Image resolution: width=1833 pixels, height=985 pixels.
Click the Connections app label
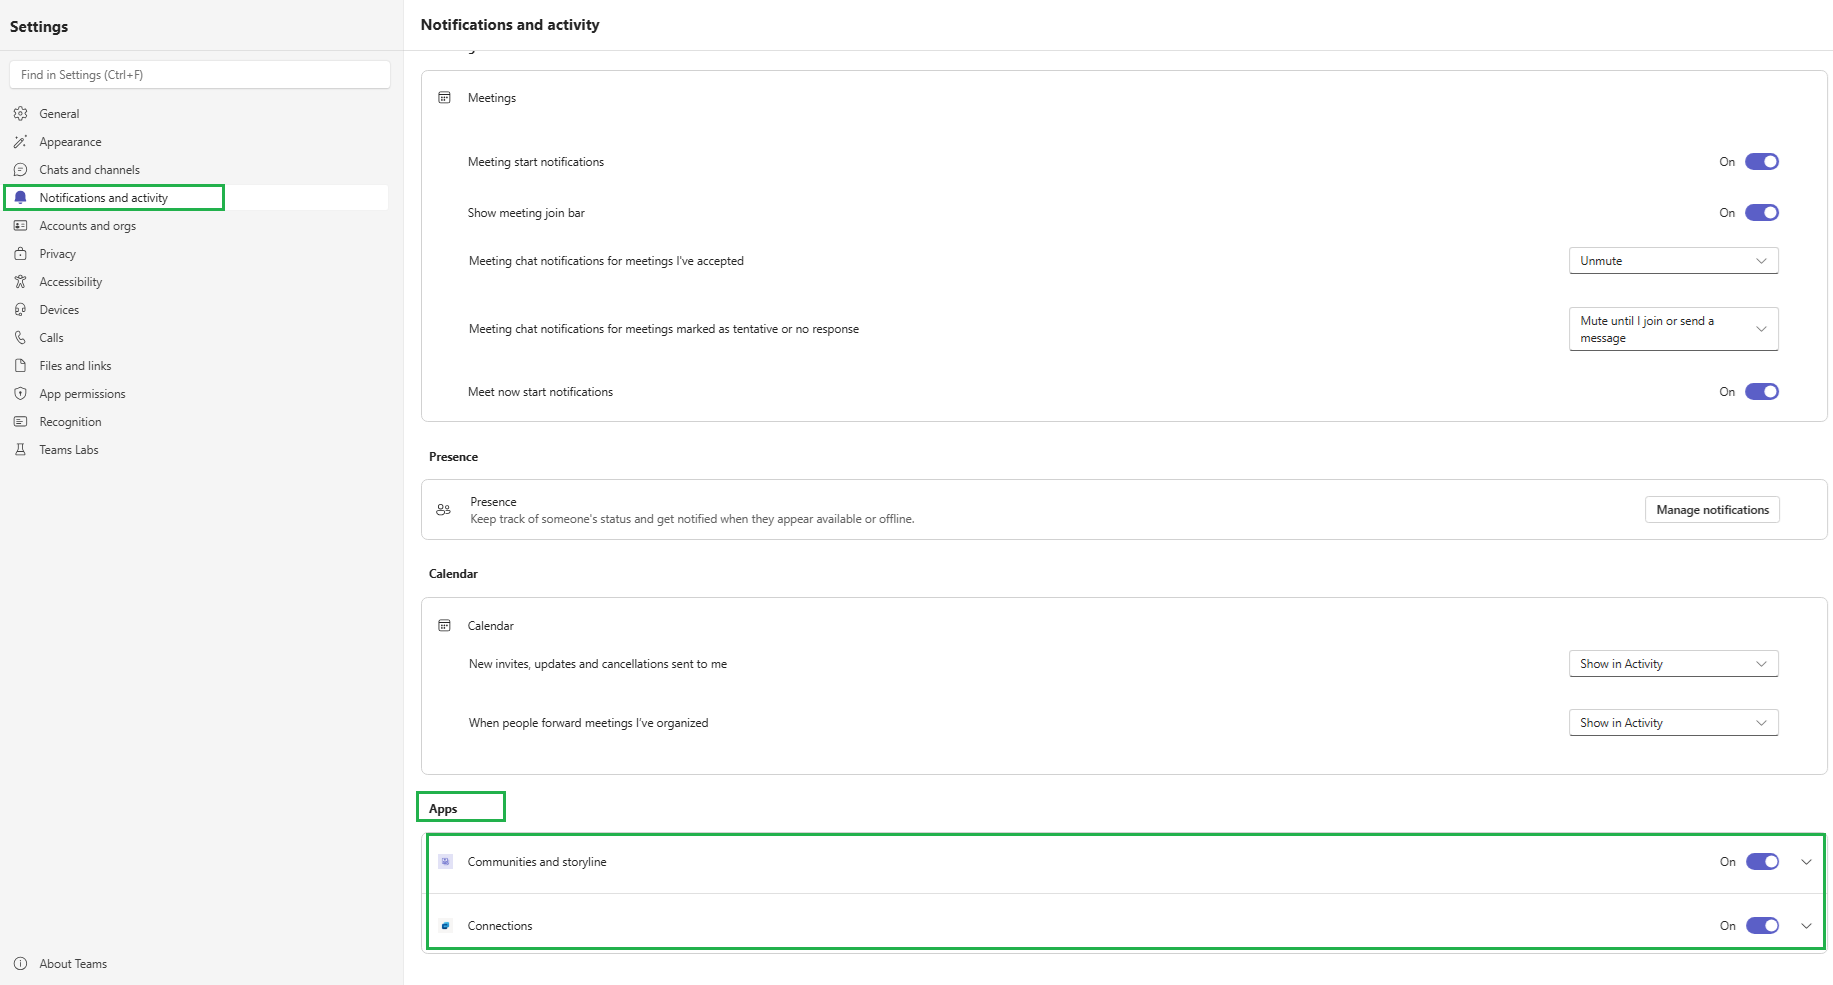(x=500, y=926)
